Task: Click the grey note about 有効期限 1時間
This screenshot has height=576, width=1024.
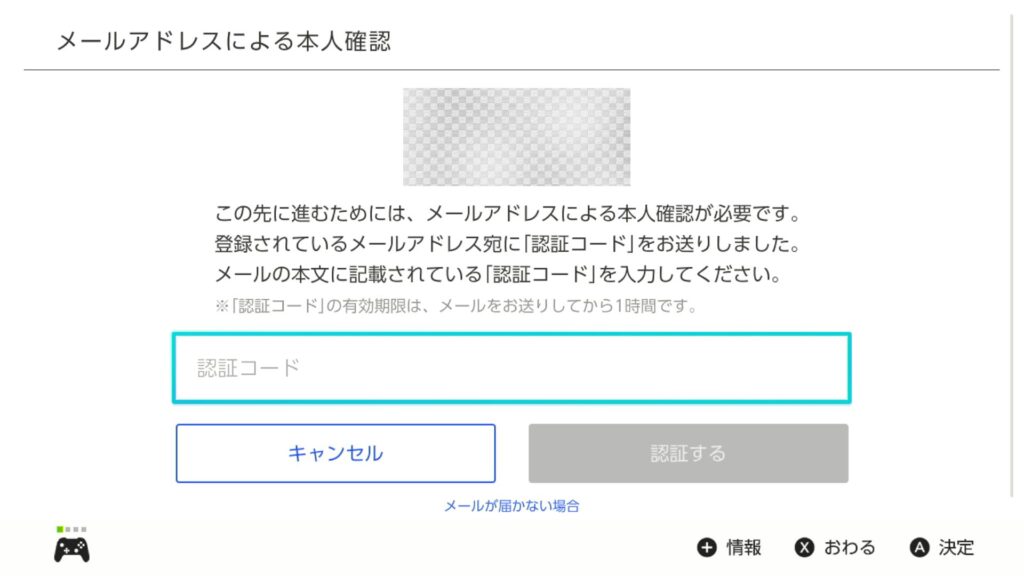Action: point(456,306)
